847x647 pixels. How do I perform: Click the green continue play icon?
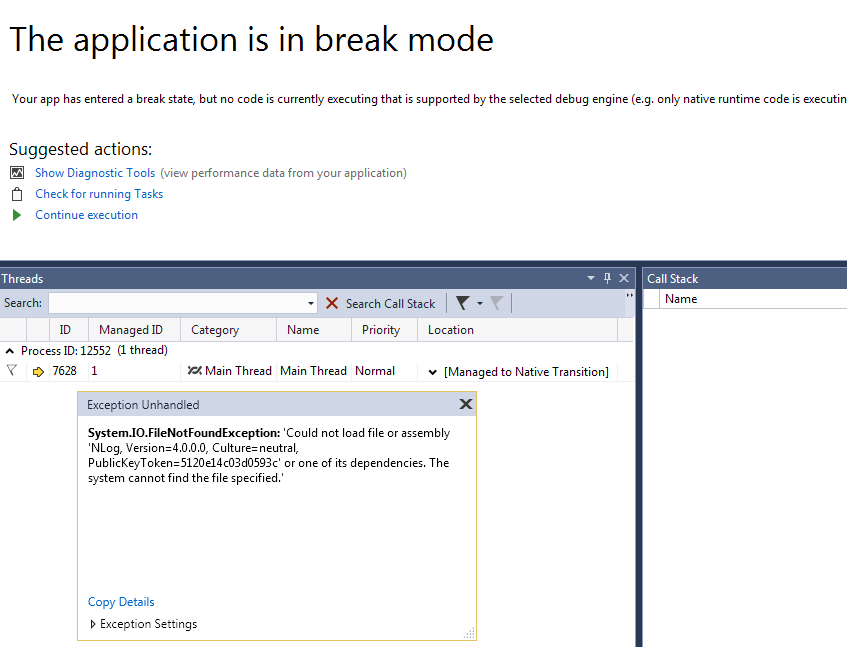point(17,215)
